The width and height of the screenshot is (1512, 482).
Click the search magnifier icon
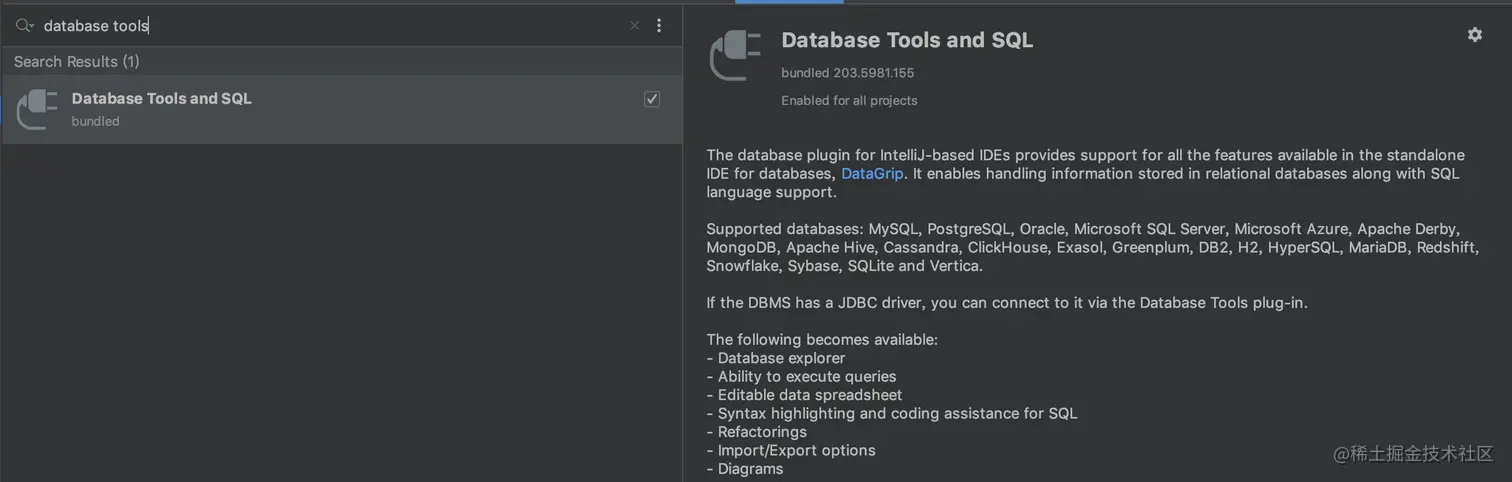click(24, 26)
